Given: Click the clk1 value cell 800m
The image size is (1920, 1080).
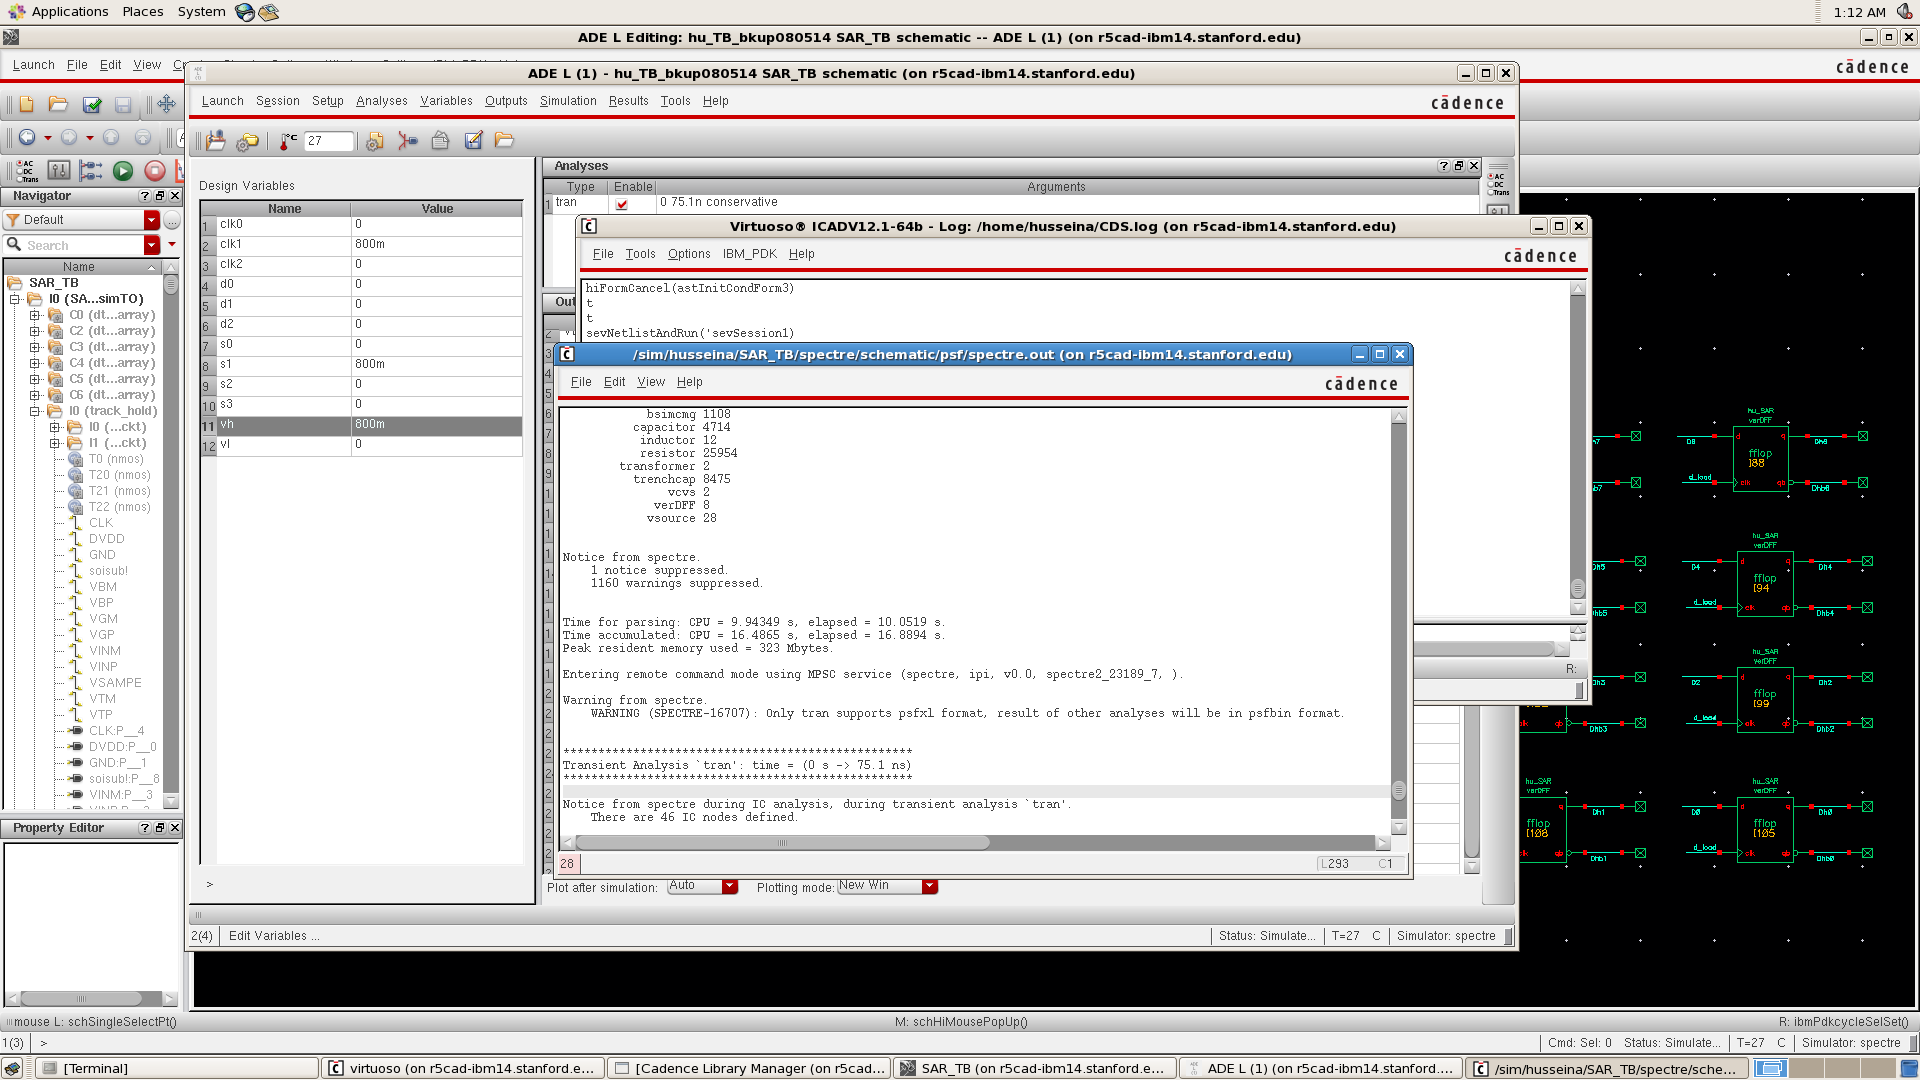Looking at the screenshot, I should tap(436, 245).
